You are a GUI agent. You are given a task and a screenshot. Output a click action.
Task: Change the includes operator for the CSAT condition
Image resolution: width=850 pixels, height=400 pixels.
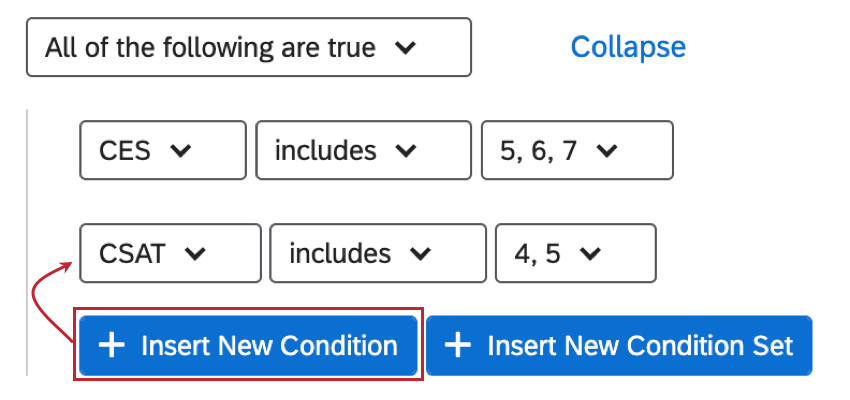point(377,254)
